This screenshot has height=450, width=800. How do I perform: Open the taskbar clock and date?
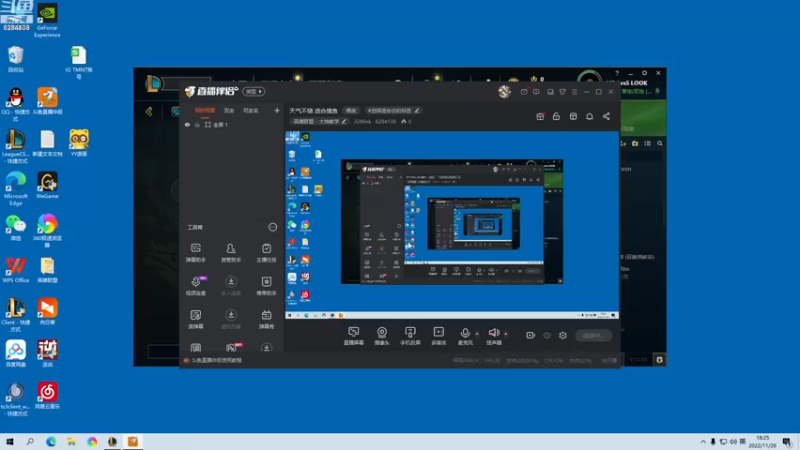point(762,442)
